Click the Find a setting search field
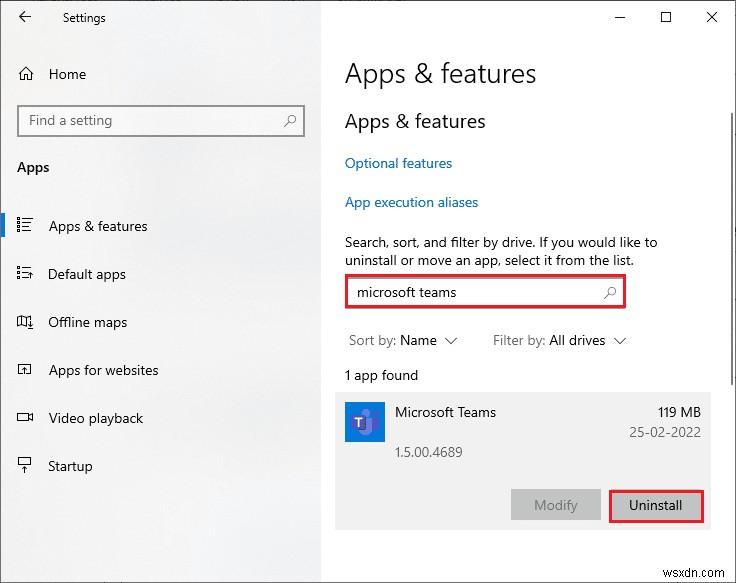736x583 pixels. click(150, 121)
